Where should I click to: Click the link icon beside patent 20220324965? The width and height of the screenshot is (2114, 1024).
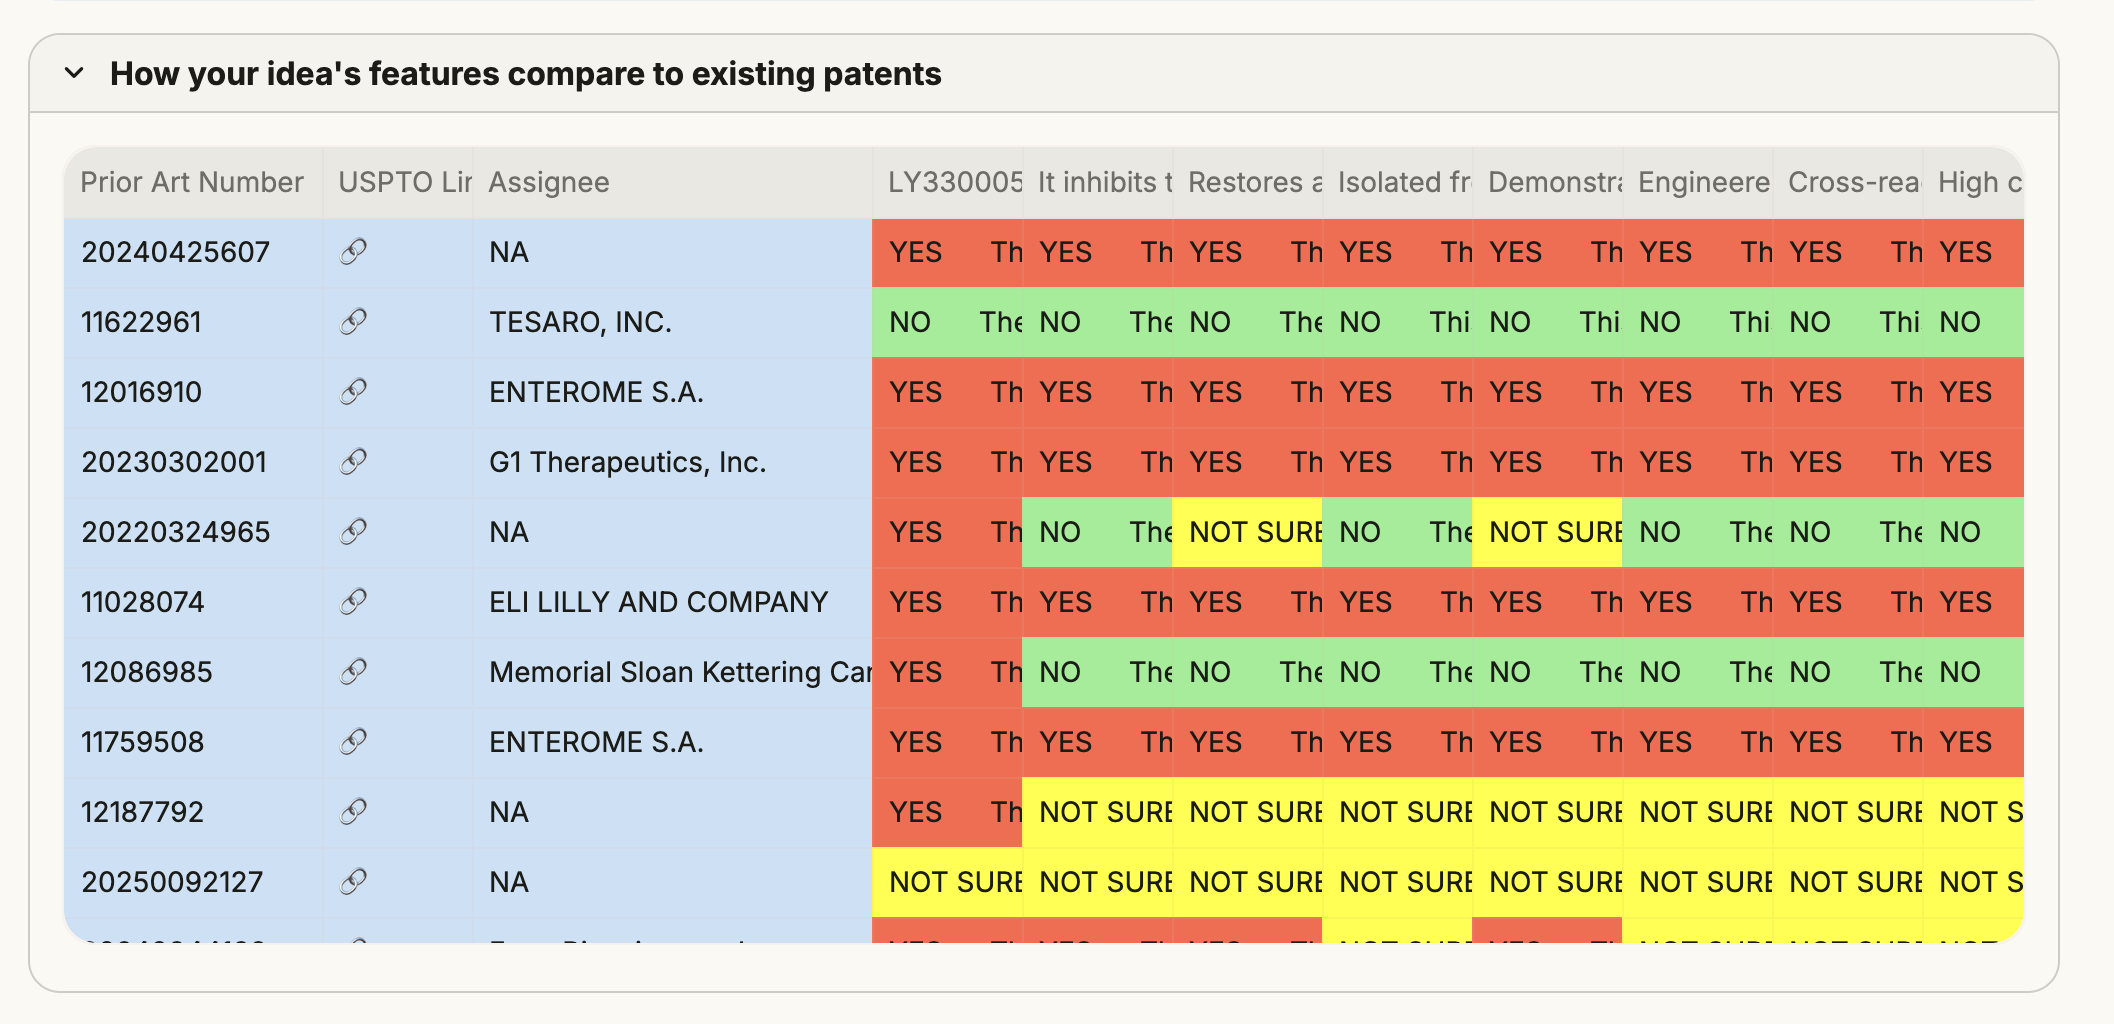click(352, 532)
